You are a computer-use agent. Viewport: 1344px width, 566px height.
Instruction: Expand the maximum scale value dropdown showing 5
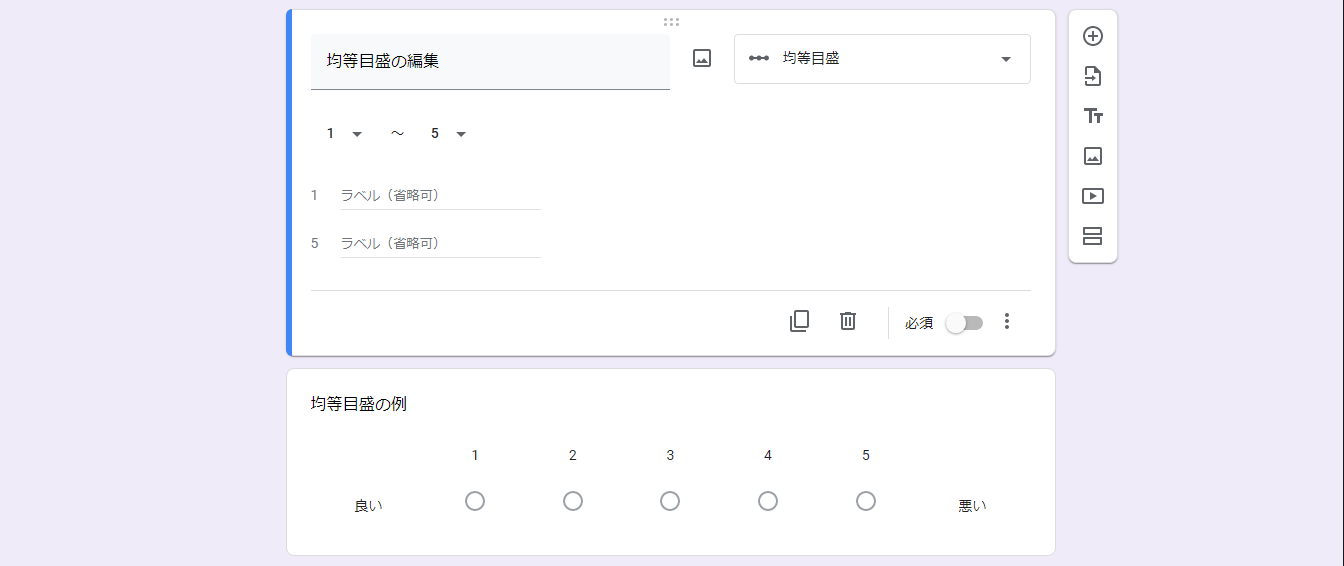point(448,134)
